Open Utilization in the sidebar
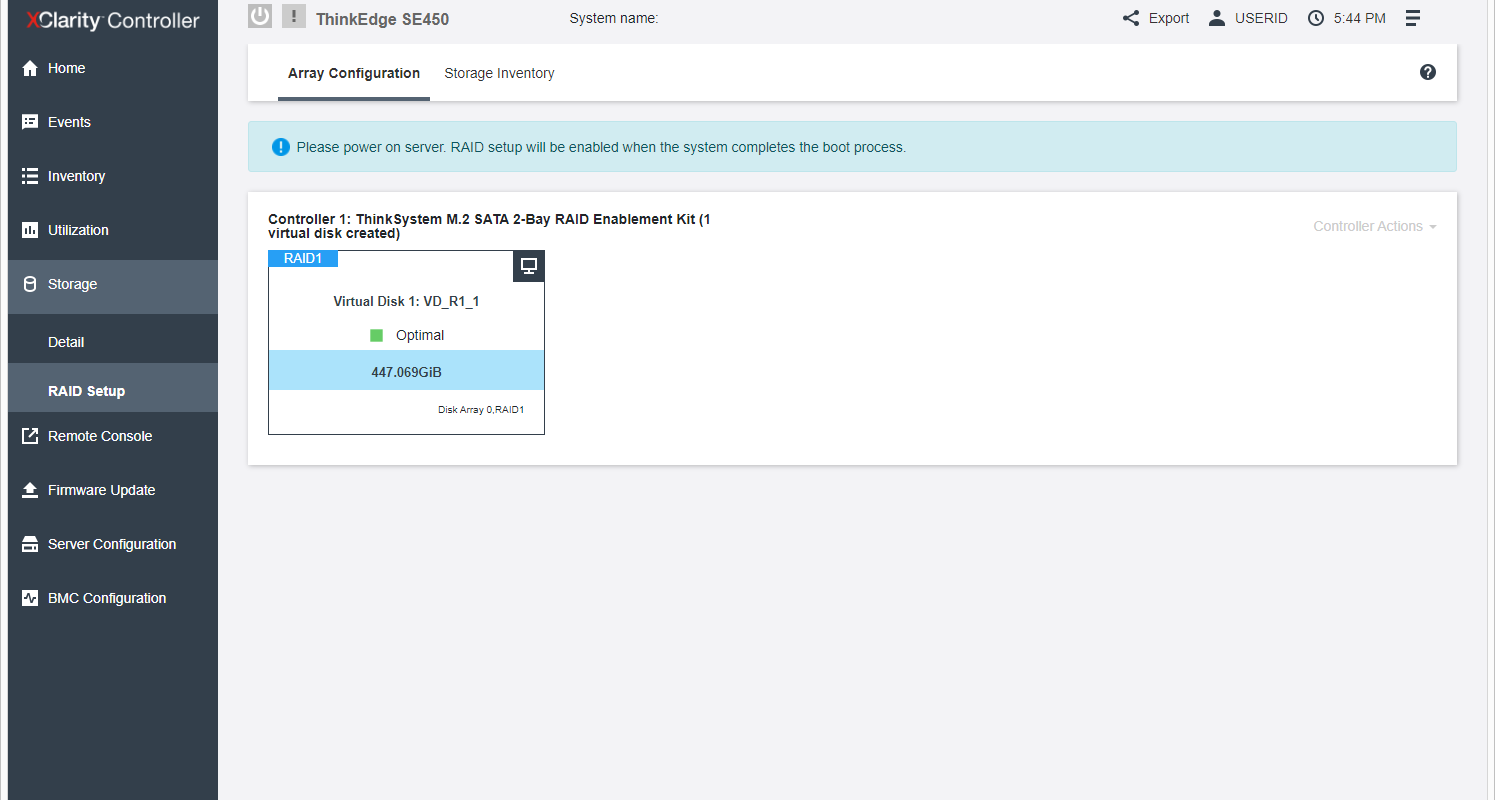This screenshot has height=800, width=1495. [x=113, y=230]
